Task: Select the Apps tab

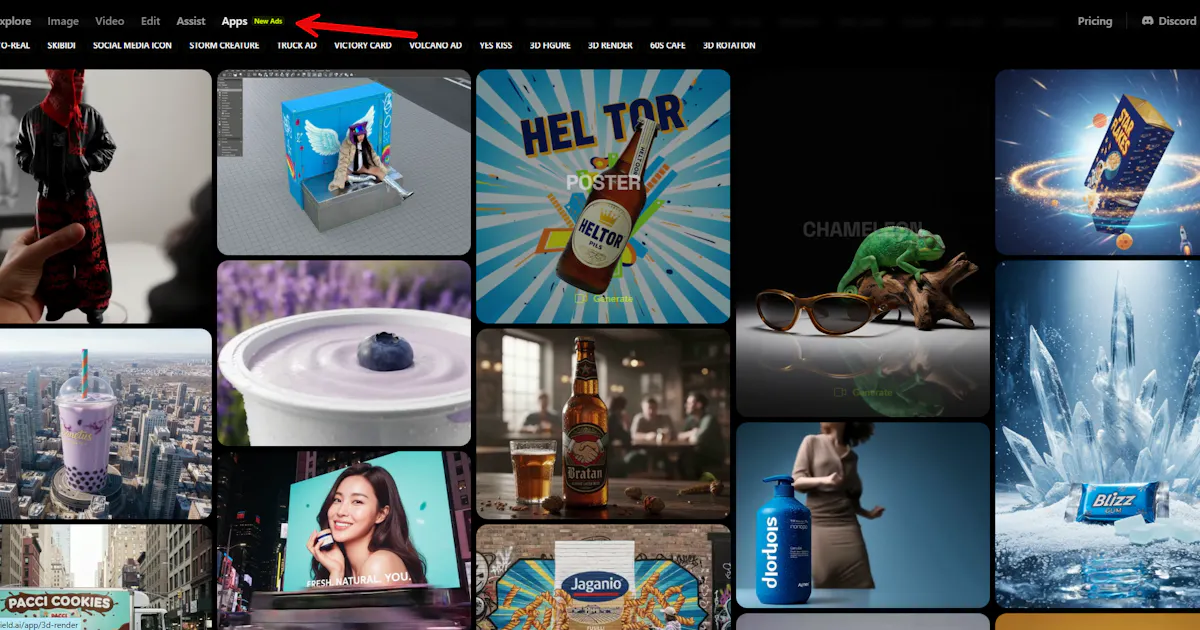Action: (x=235, y=21)
